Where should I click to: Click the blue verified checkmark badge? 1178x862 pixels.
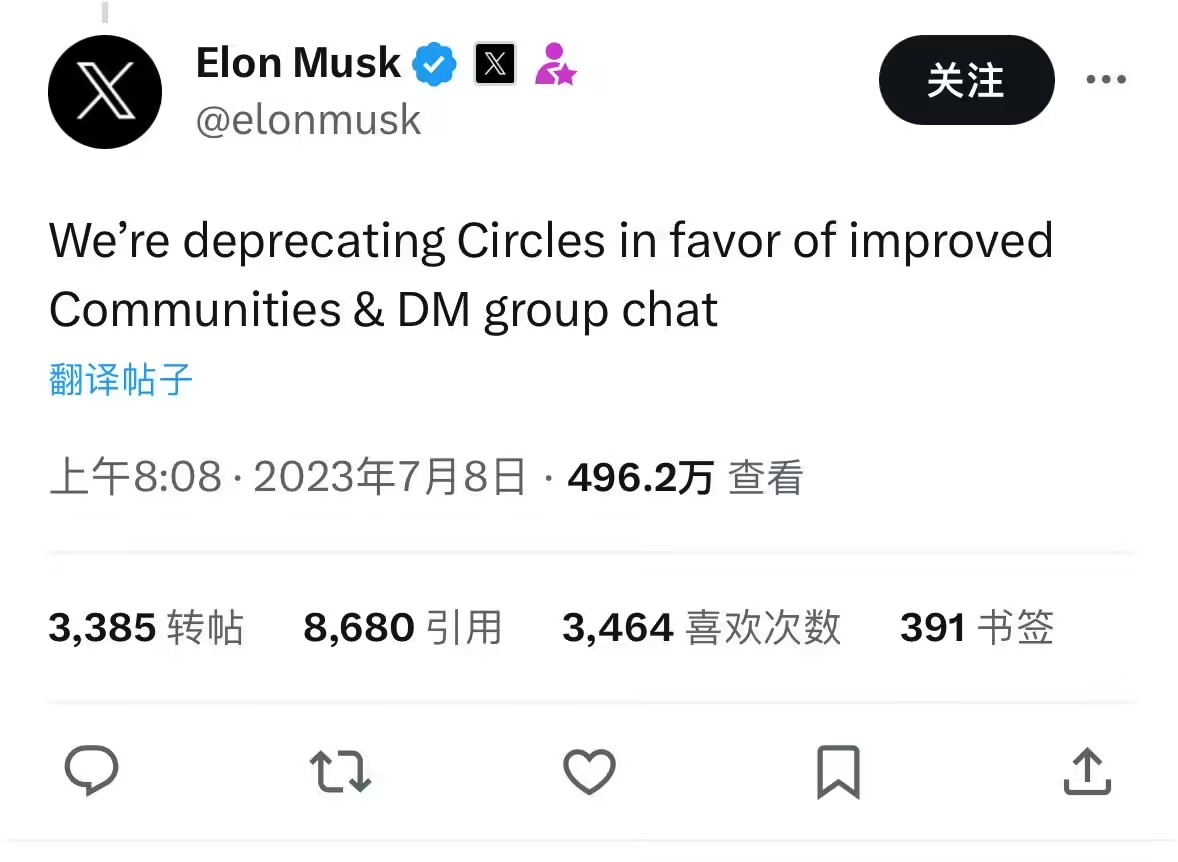(435, 65)
